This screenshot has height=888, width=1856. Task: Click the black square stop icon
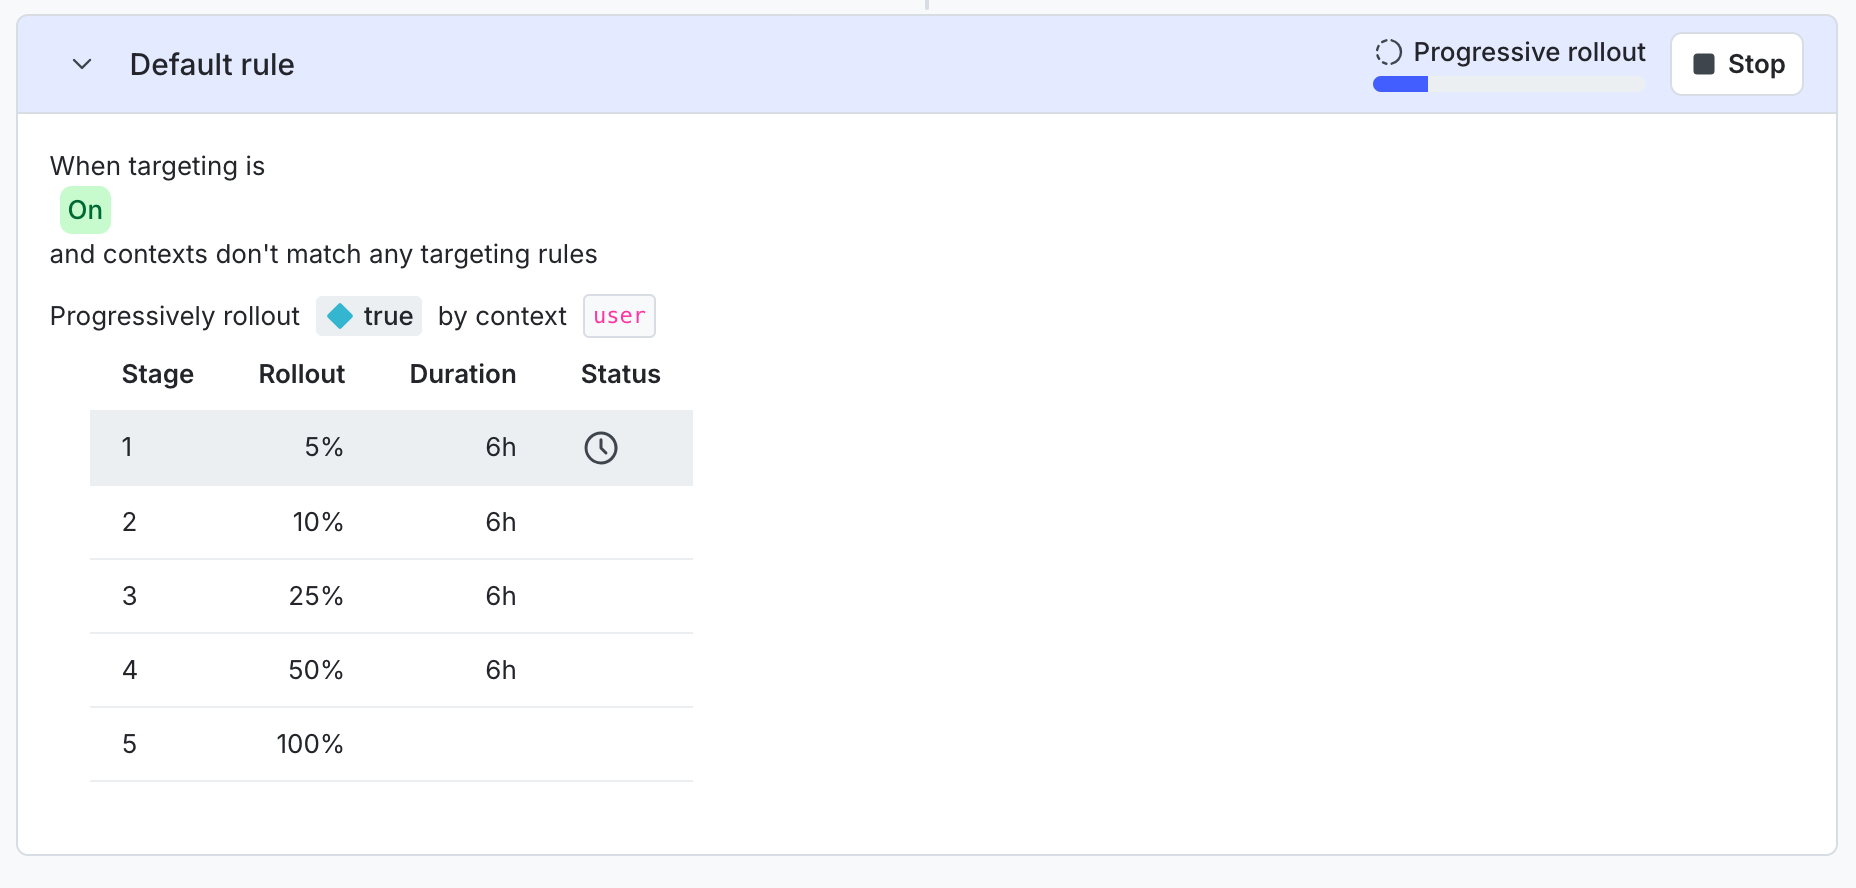coord(1704,64)
